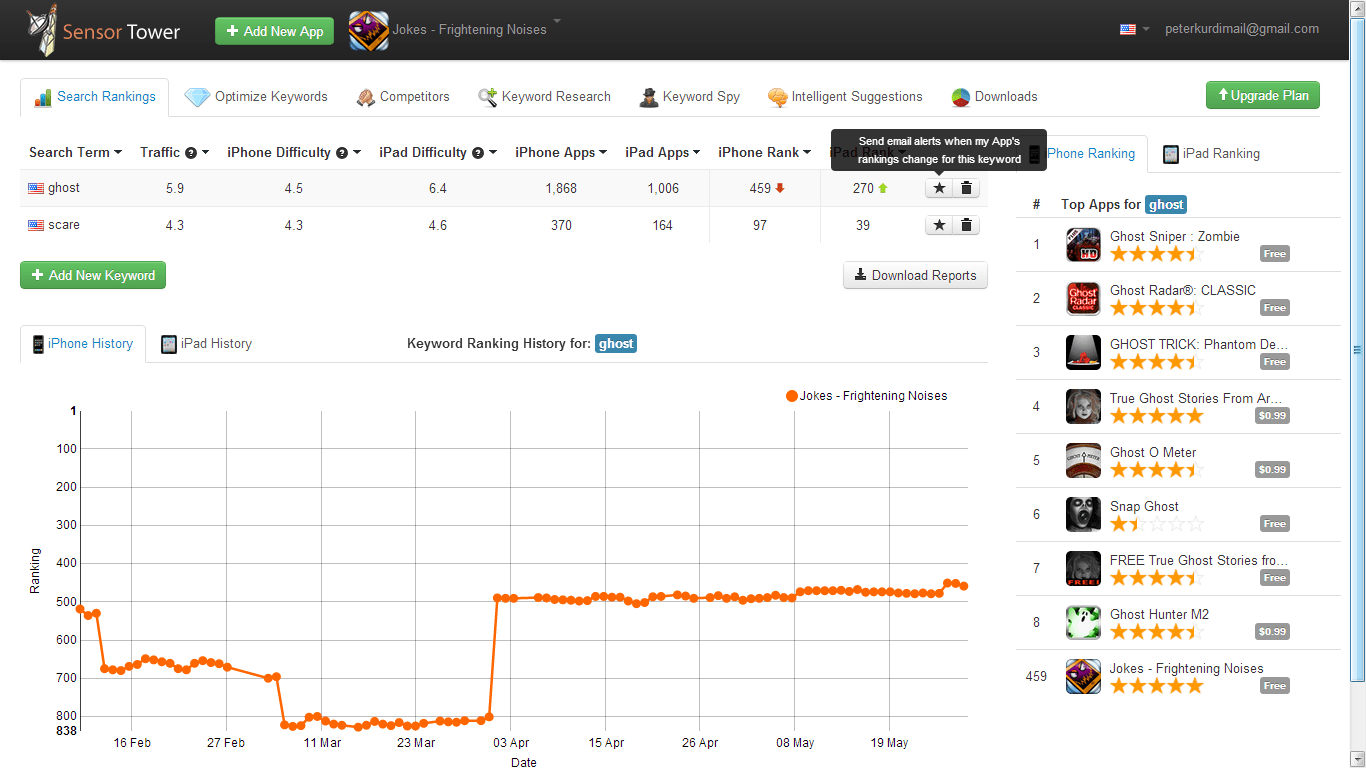The height and width of the screenshot is (768, 1366).
Task: Click the browser vertical scrollbar
Action: pos(1357,350)
